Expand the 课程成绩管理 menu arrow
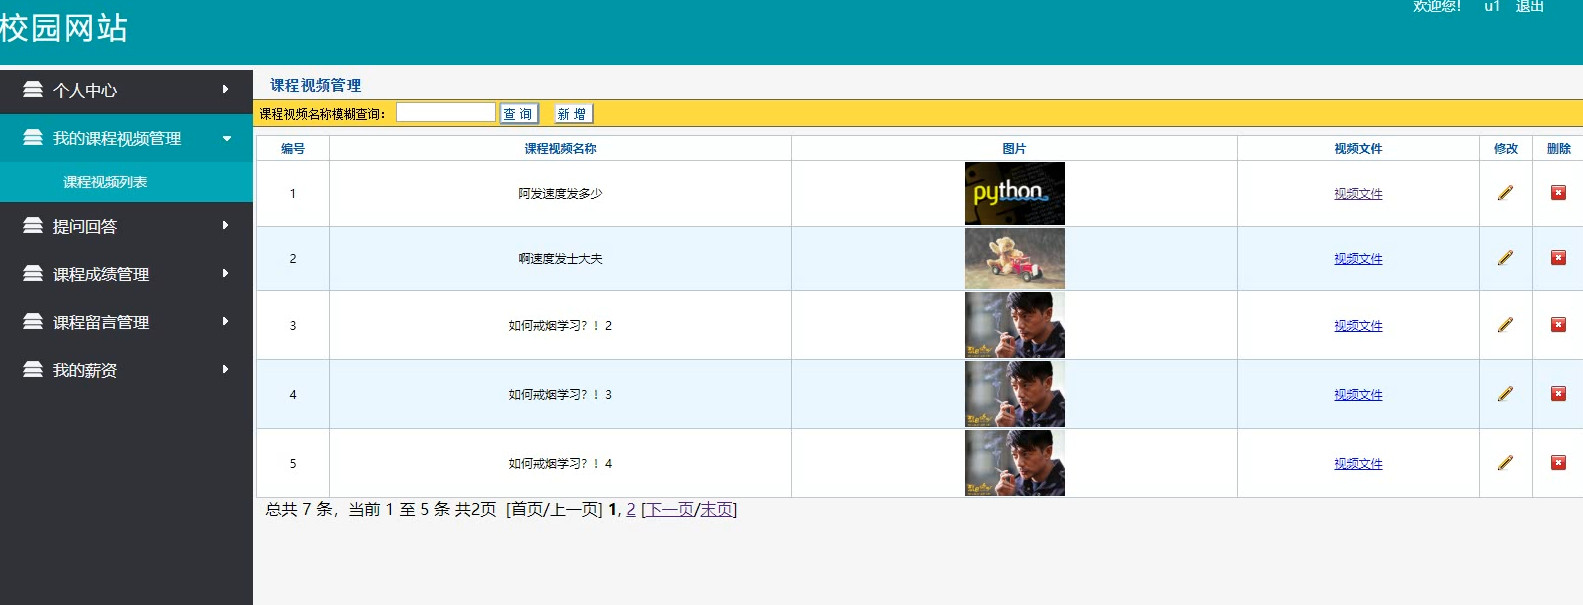This screenshot has width=1583, height=605. click(x=226, y=273)
